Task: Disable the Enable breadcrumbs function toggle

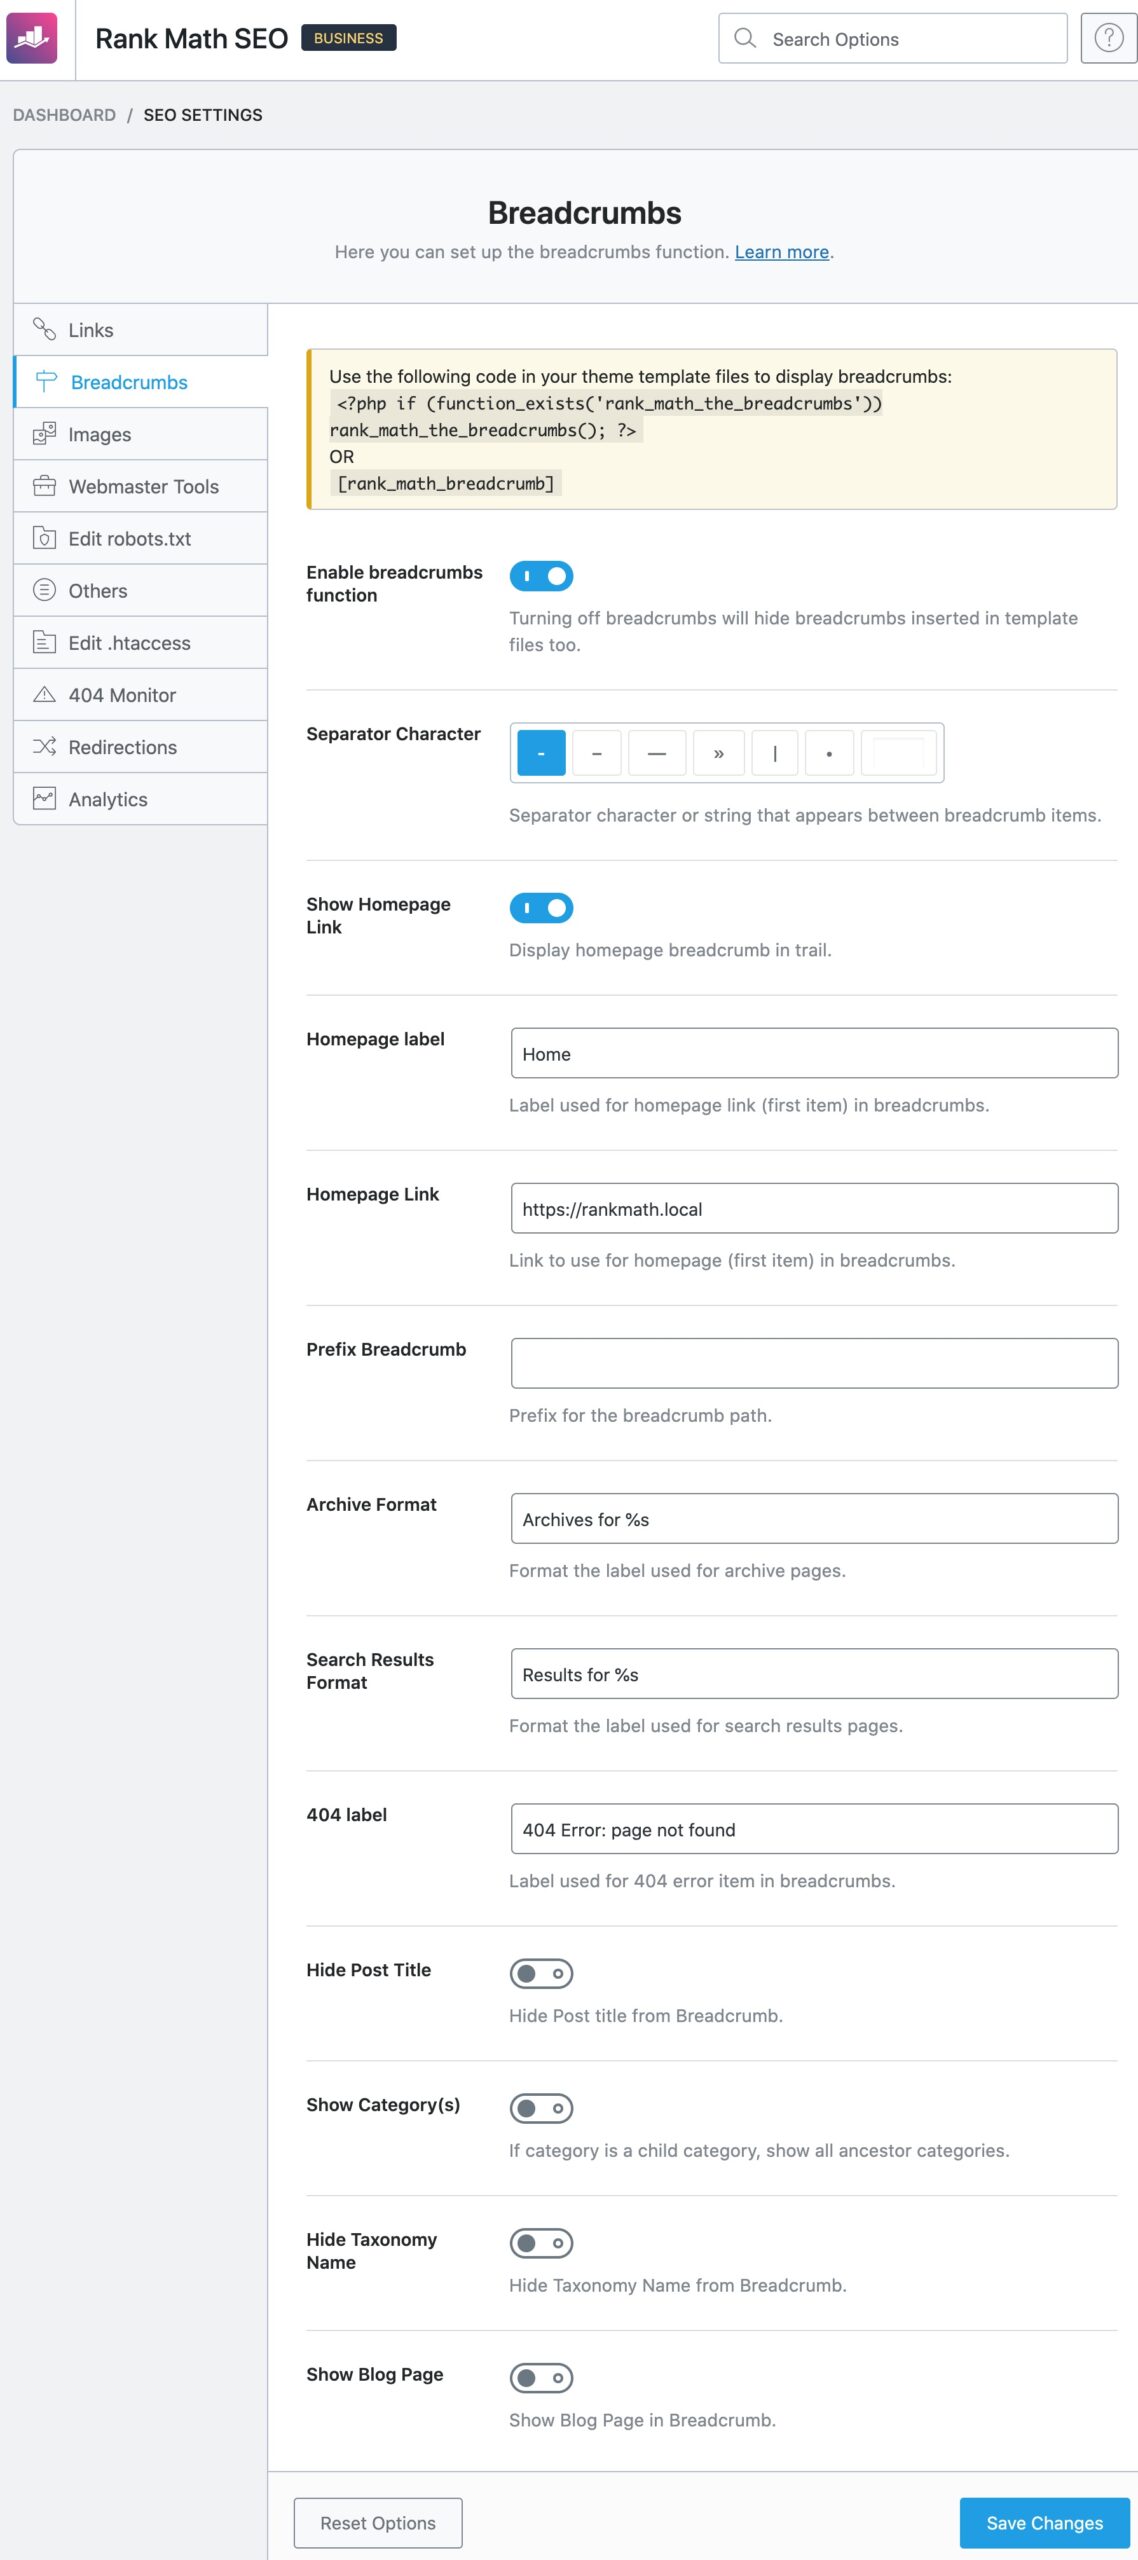Action: coord(541,575)
